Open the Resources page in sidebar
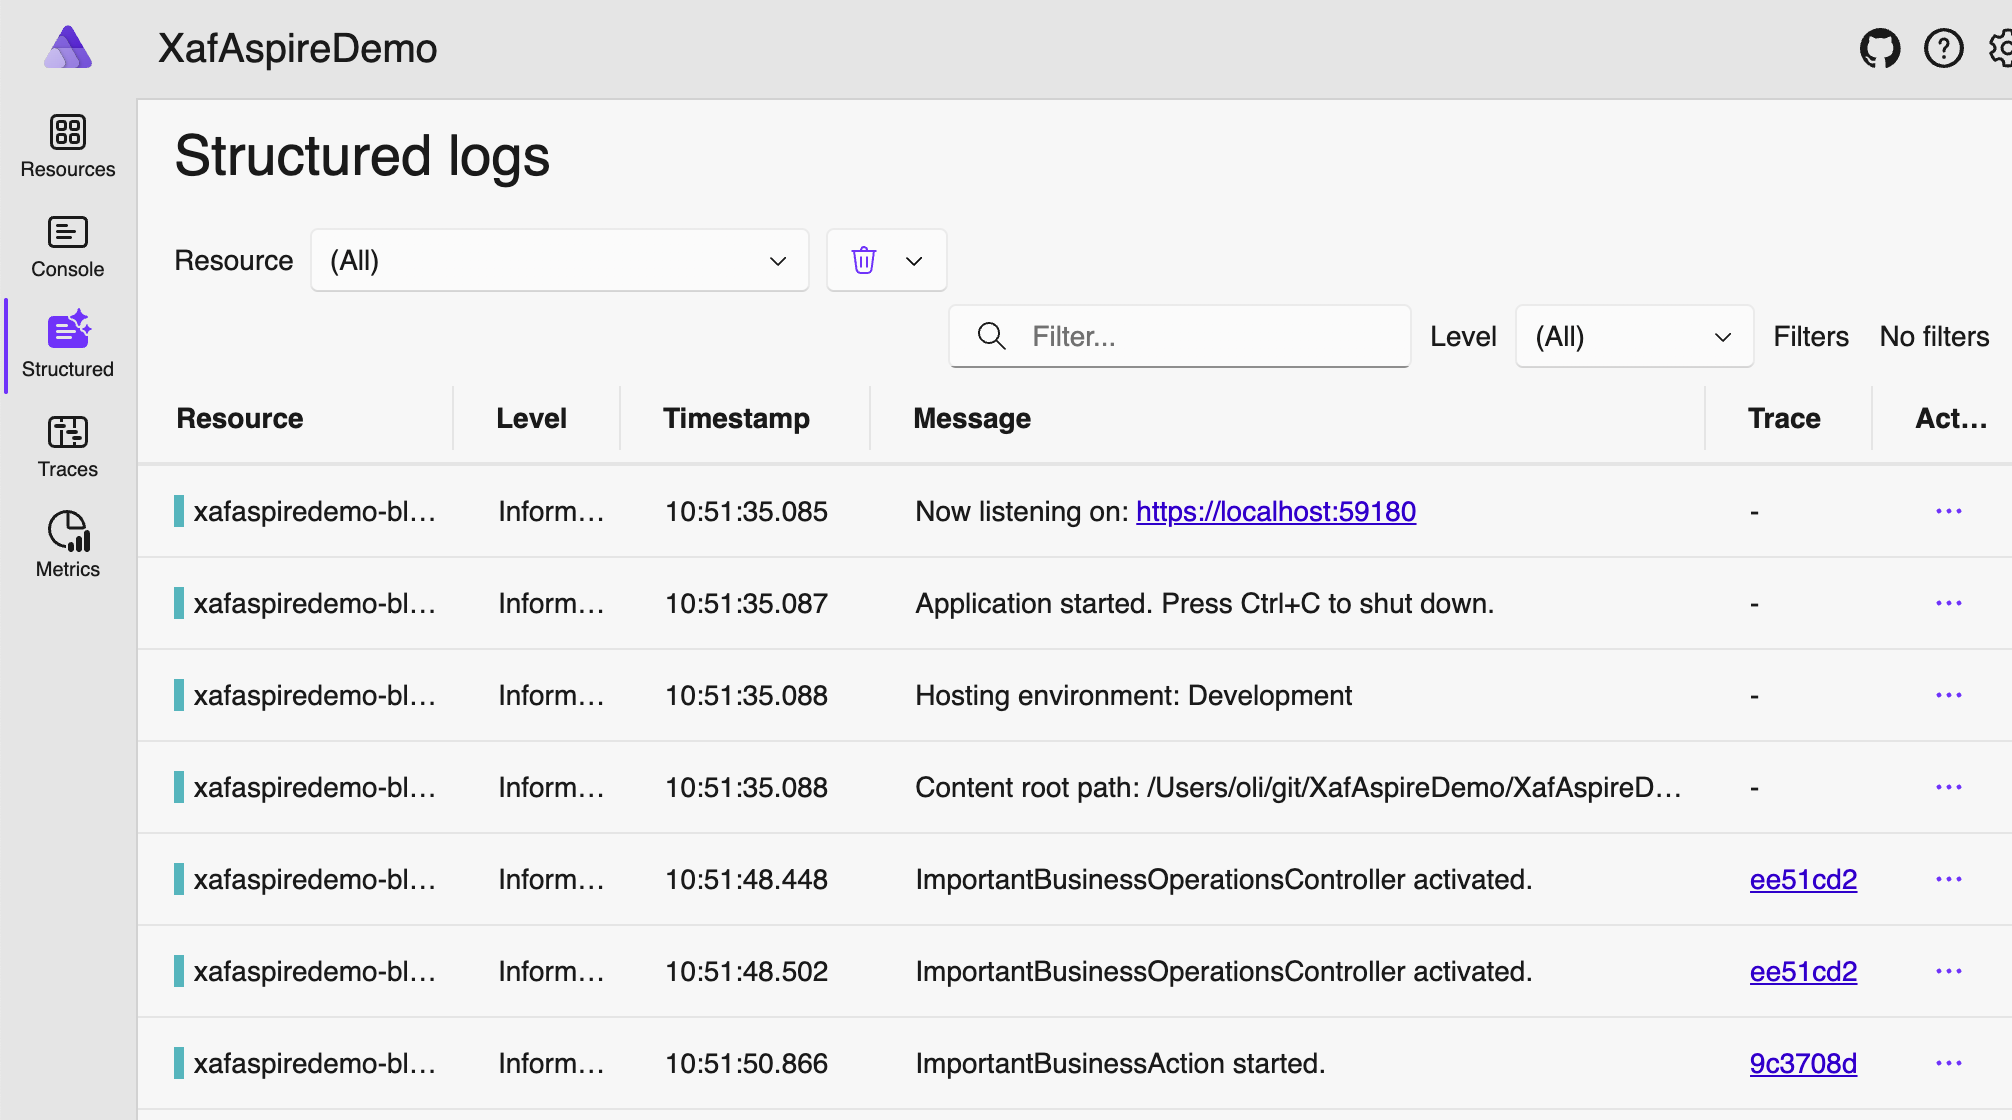 click(x=67, y=146)
